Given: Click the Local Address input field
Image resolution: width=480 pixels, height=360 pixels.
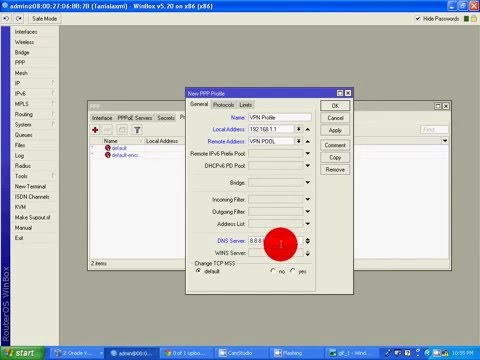Looking at the screenshot, I should pyautogui.click(x=271, y=129).
